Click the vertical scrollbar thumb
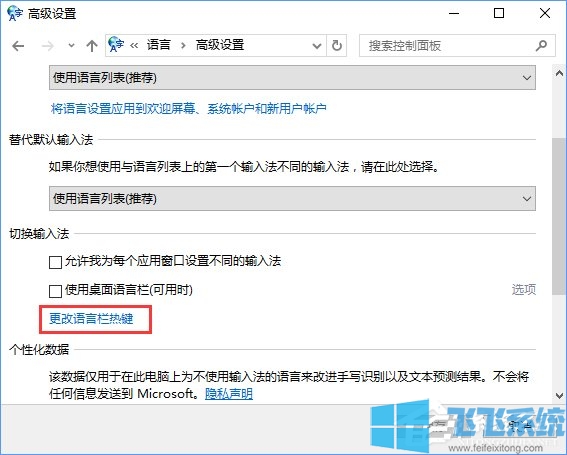567x455 pixels. [559, 216]
